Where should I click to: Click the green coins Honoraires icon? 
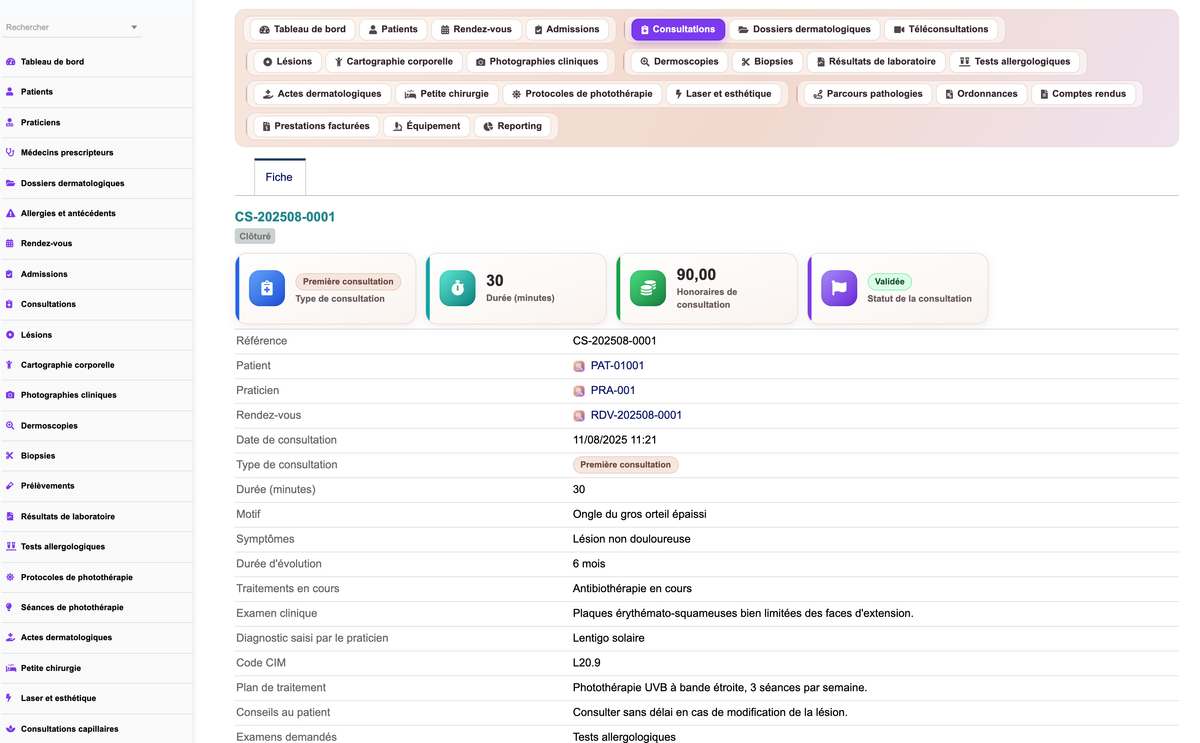[648, 288]
